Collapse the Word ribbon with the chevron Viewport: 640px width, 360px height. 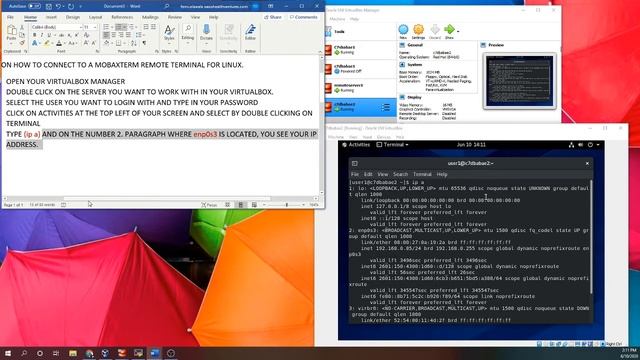point(320,51)
